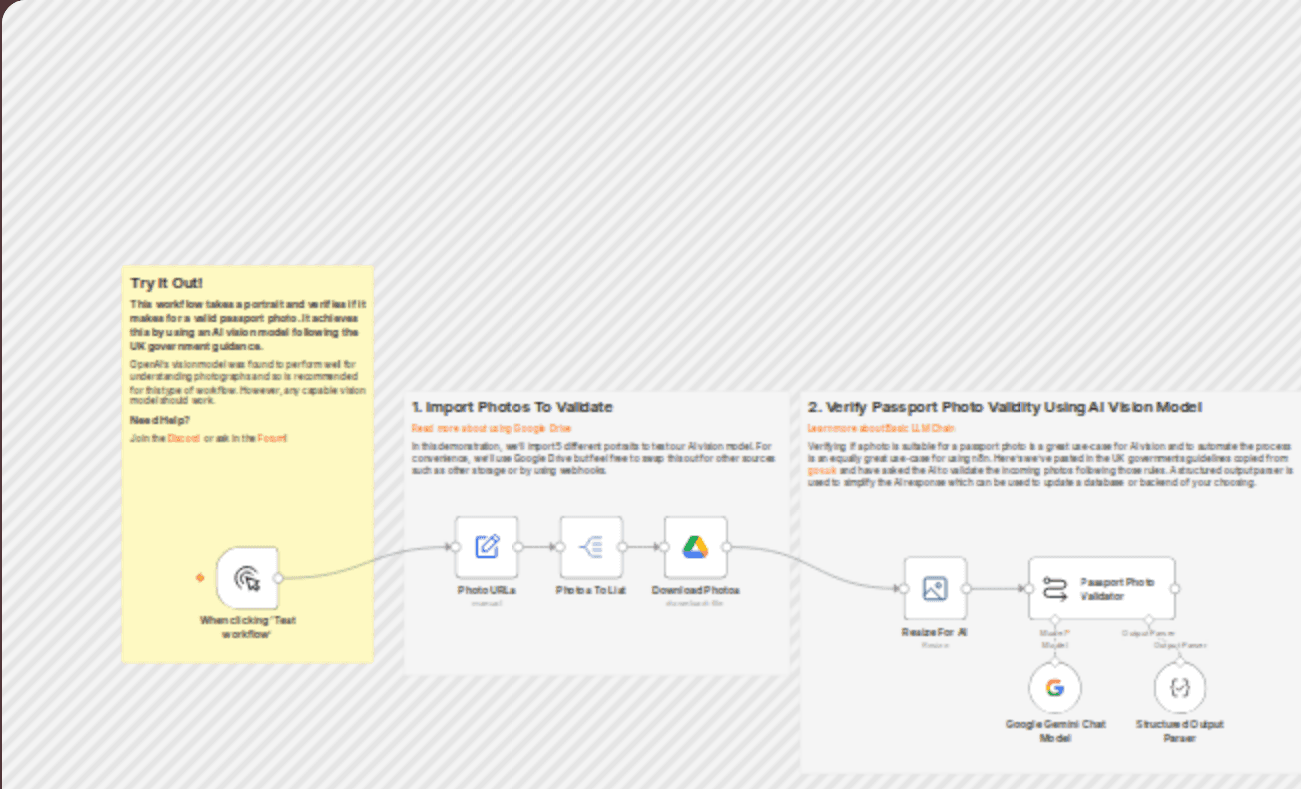Click output connector of Photos To List node

coord(622,547)
